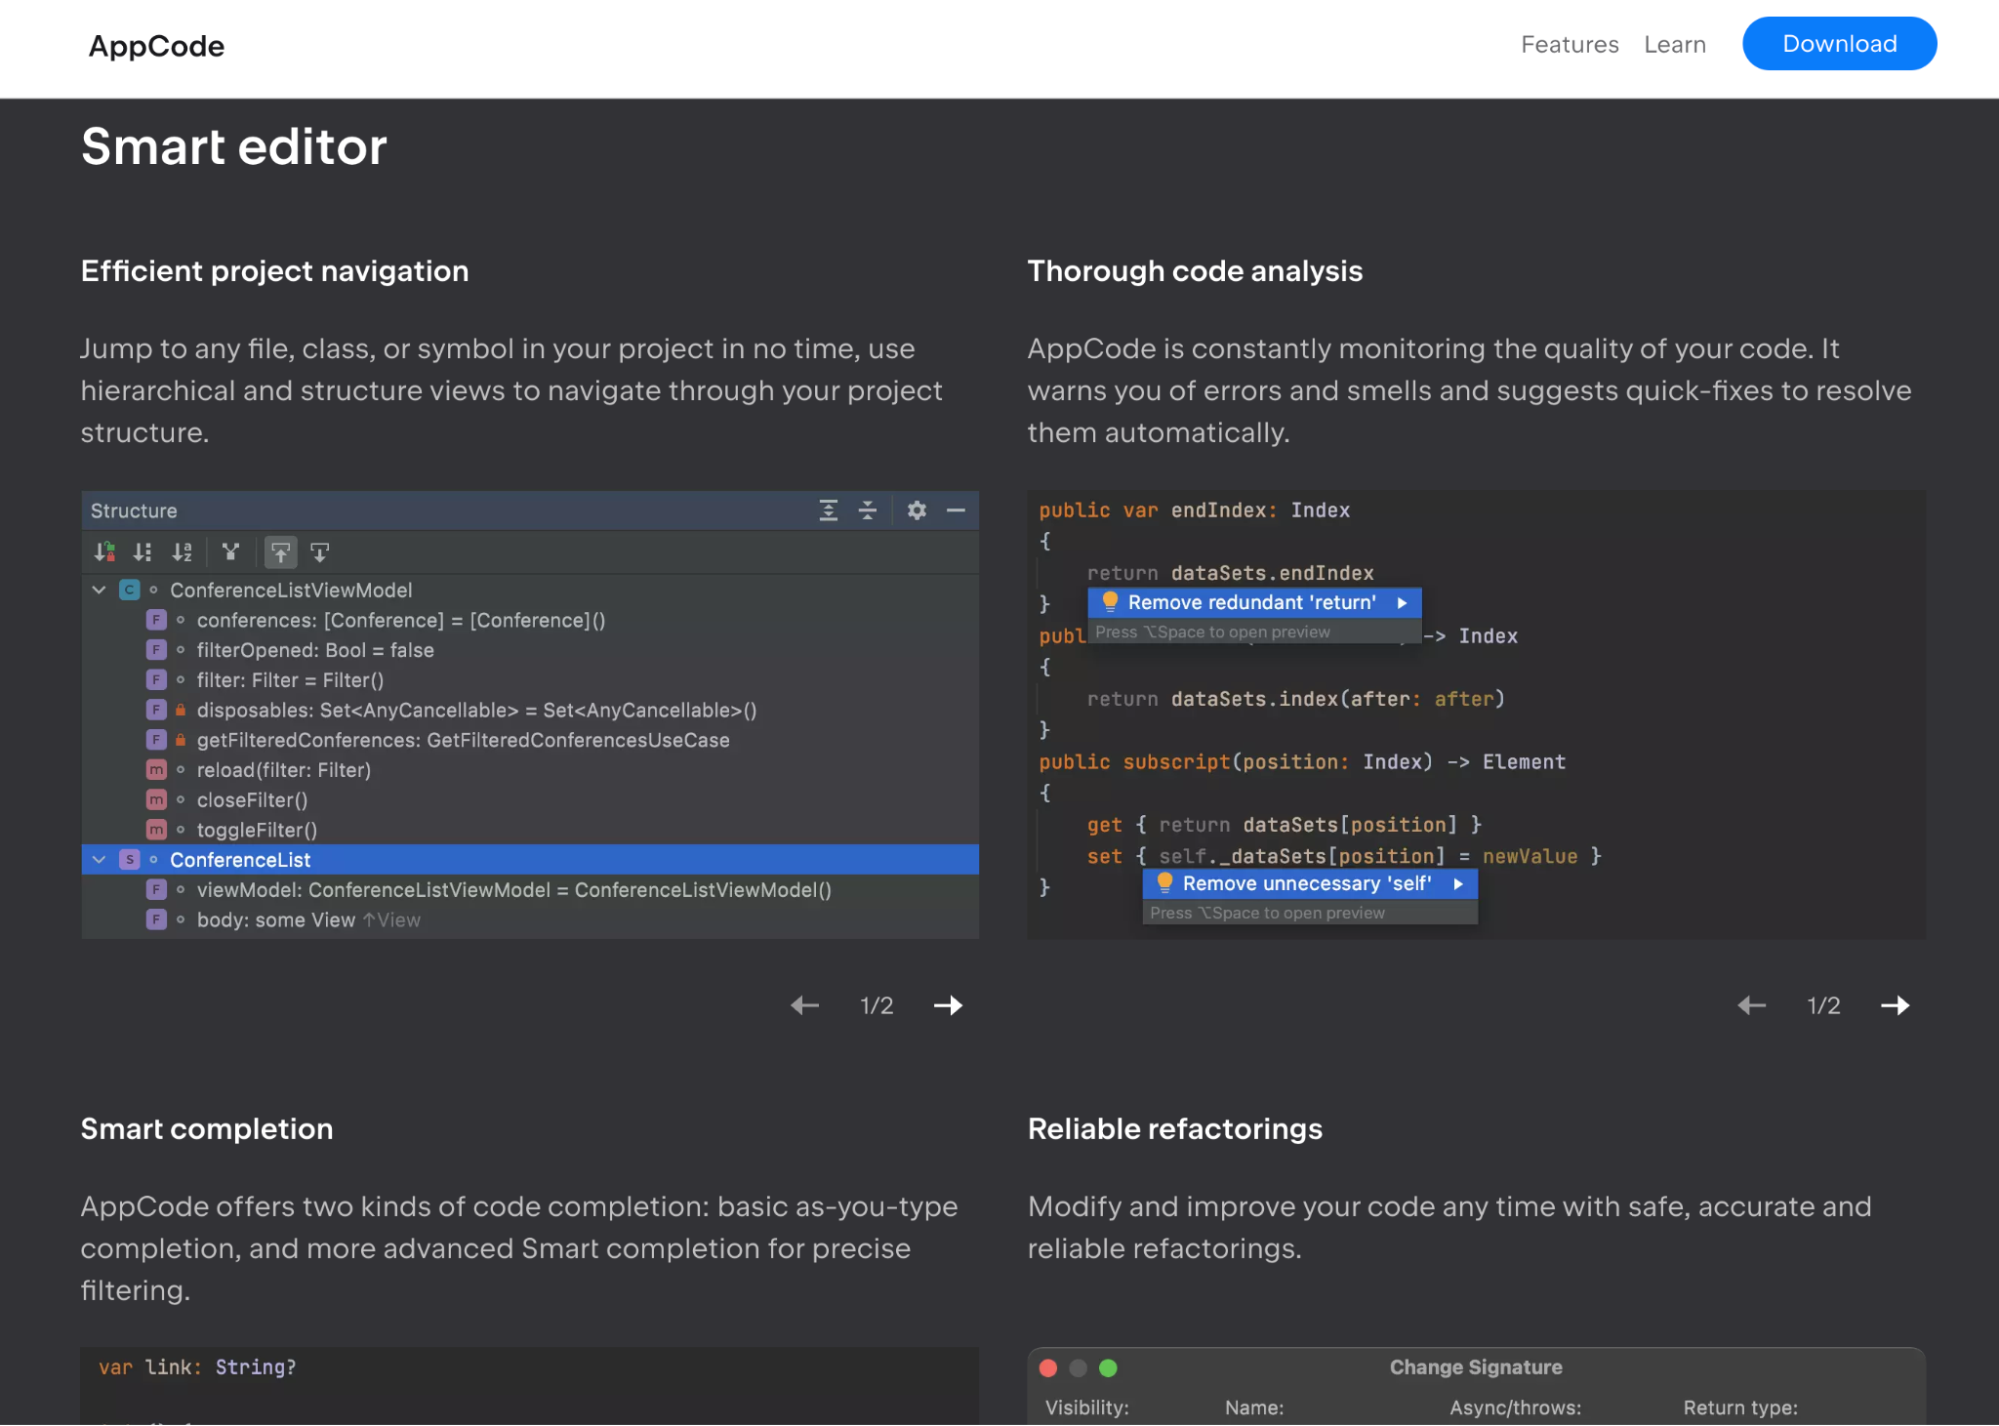The width and height of the screenshot is (1999, 1426).
Task: Click the Smart completion heading
Action: (207, 1129)
